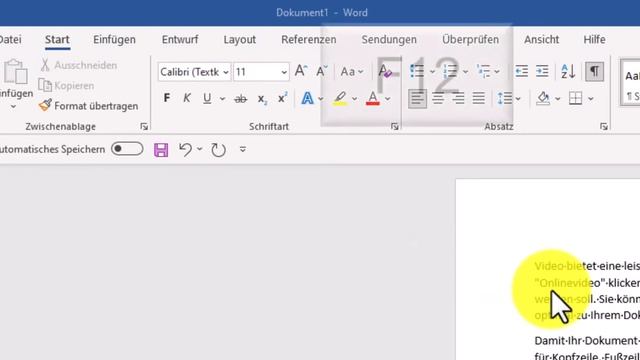
Task: Switch to the Ansicht tab
Action: (x=542, y=40)
